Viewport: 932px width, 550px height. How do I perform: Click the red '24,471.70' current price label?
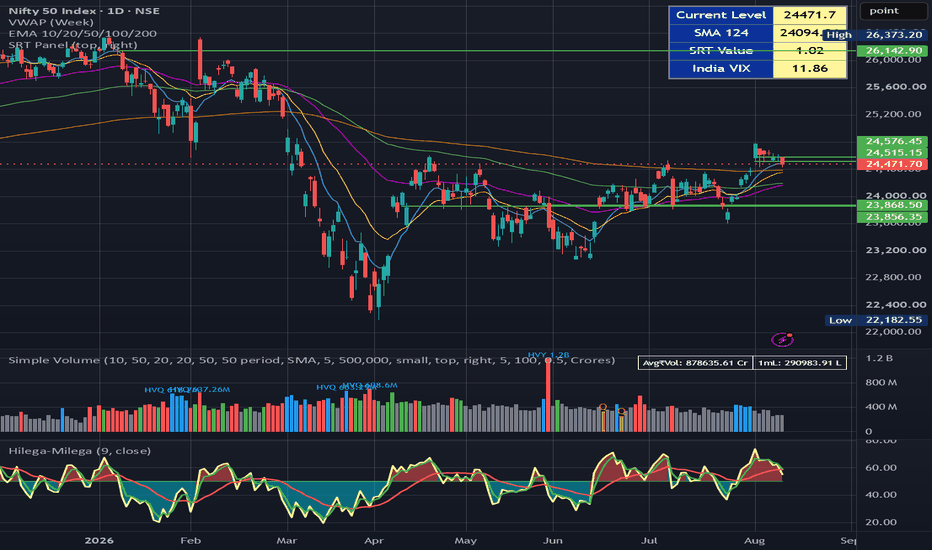(893, 164)
